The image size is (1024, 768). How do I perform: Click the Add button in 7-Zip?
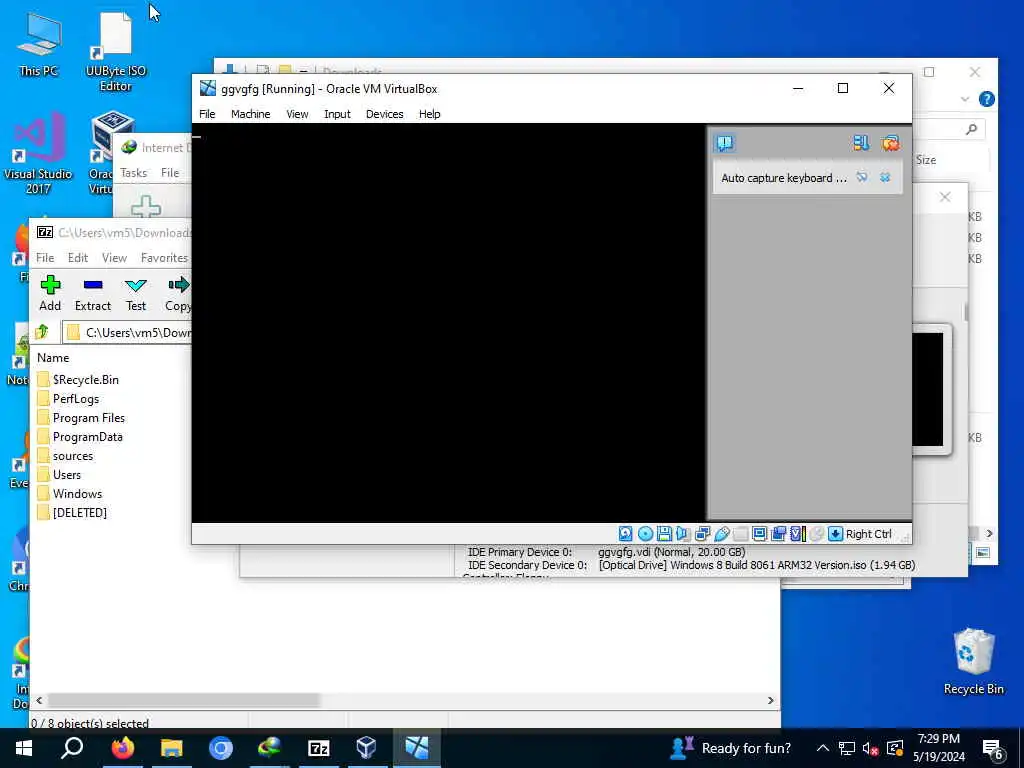[x=50, y=293]
